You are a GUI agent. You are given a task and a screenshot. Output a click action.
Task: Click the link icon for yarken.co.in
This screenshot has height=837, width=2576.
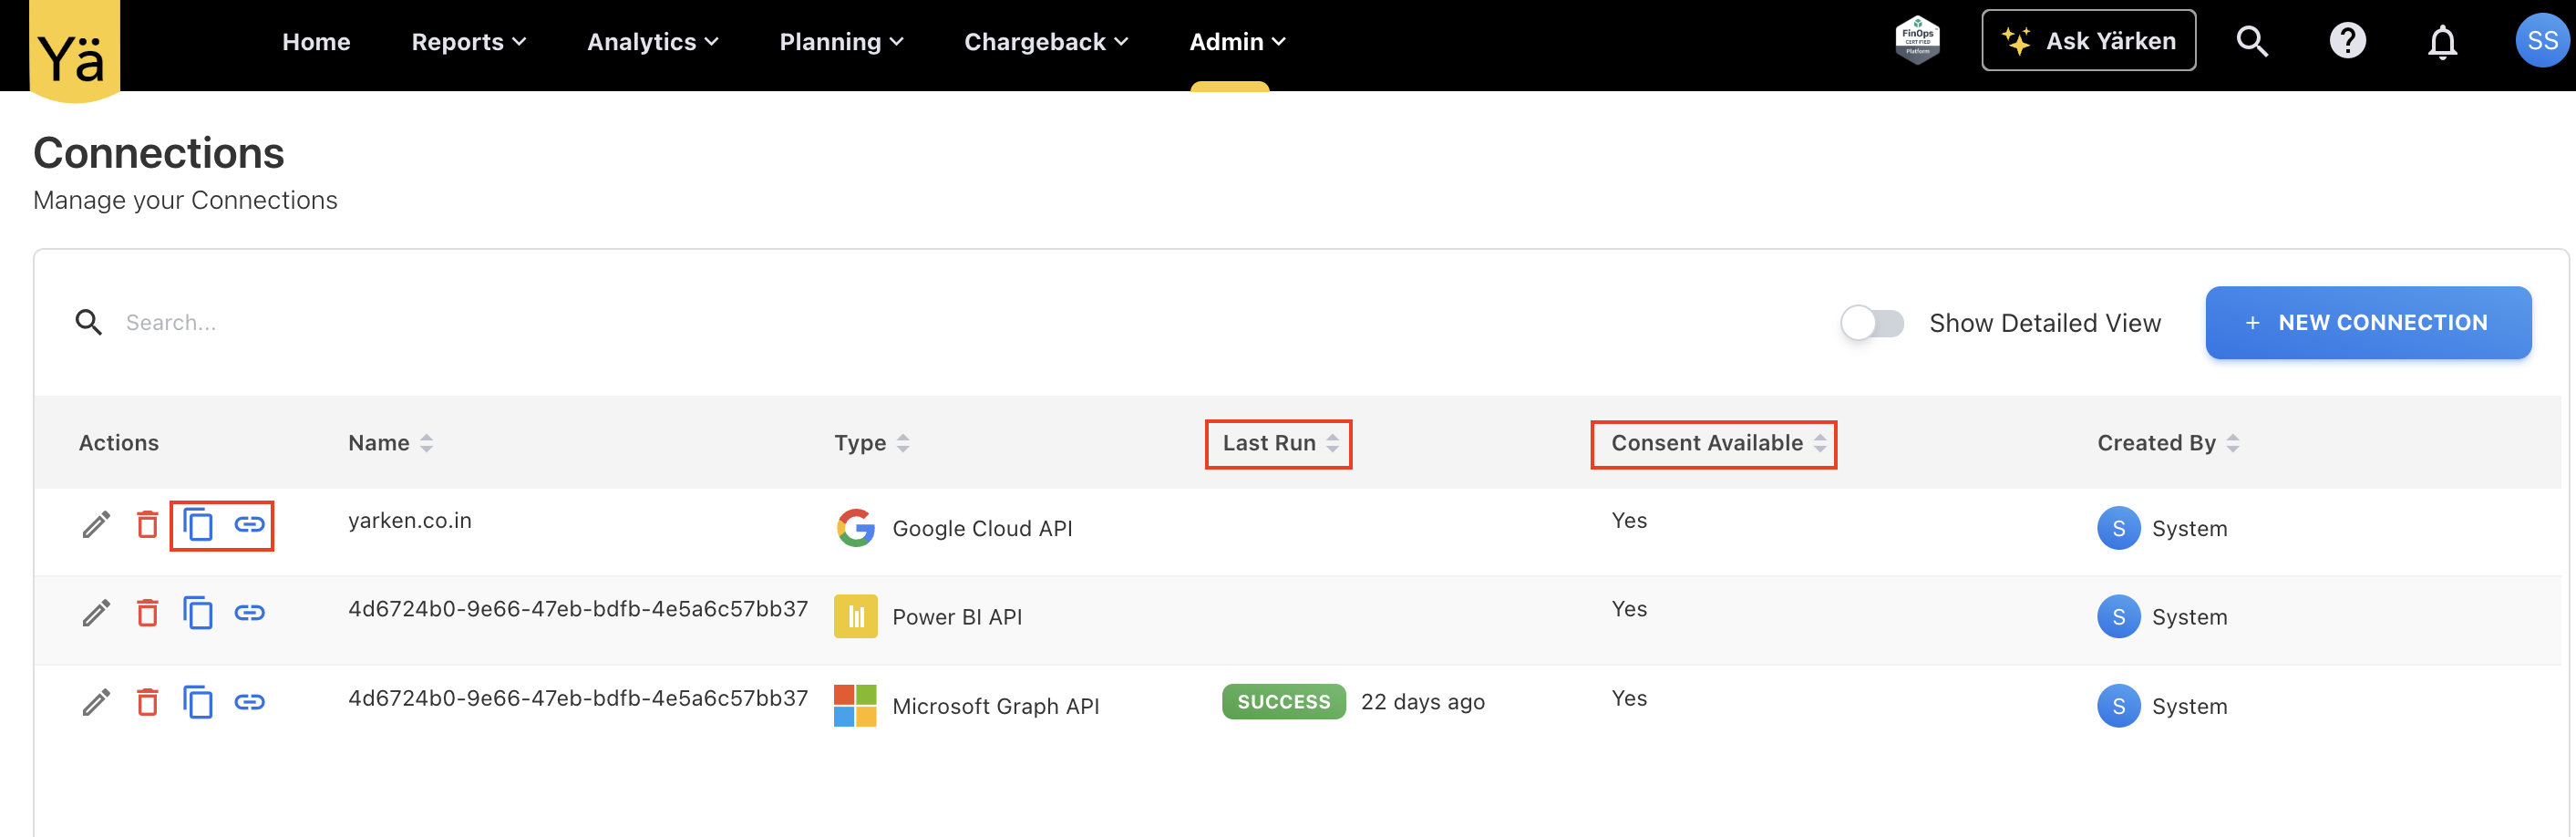tap(249, 524)
